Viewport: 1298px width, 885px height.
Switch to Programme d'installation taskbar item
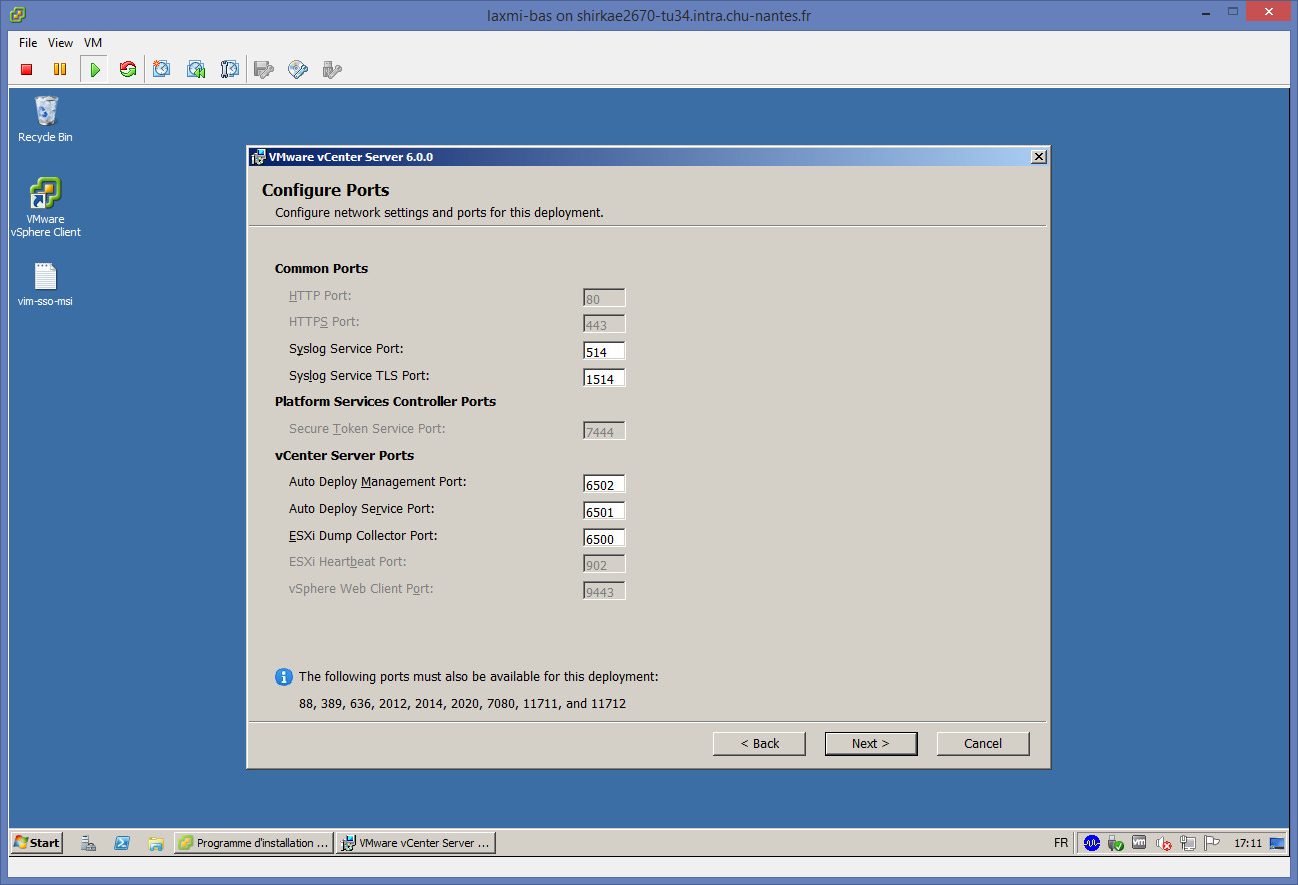click(253, 843)
